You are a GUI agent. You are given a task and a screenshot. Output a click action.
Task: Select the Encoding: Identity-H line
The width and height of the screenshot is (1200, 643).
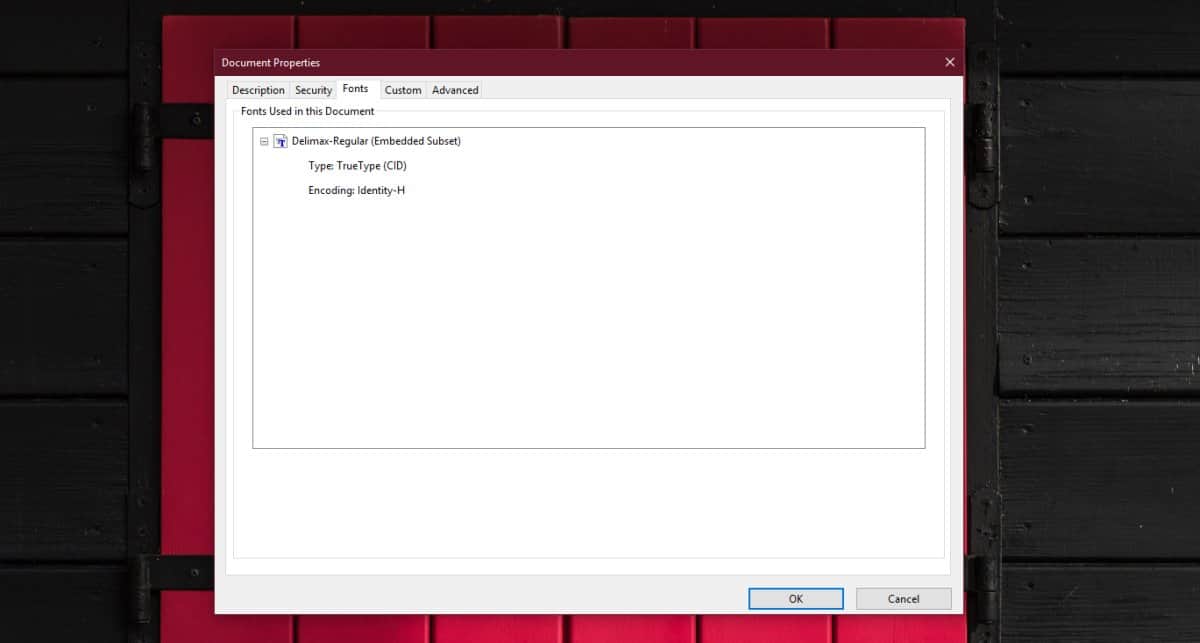coord(356,190)
